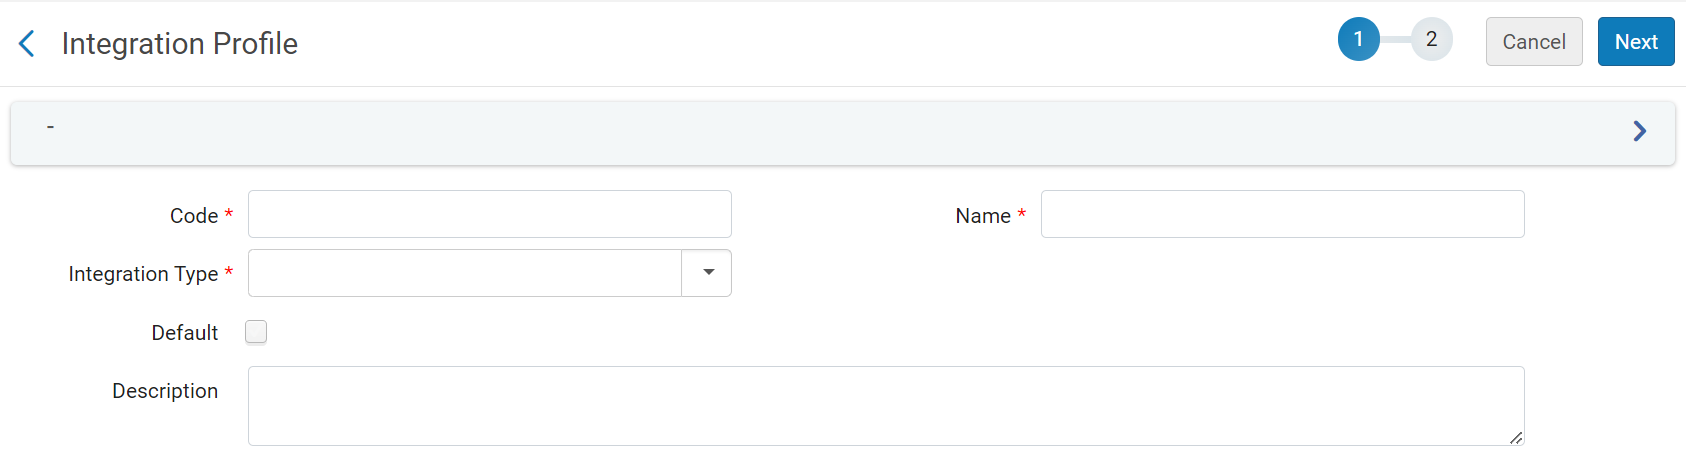Click the Integration Type combo box field
Viewport: 1686px width, 476px height.
coord(465,273)
